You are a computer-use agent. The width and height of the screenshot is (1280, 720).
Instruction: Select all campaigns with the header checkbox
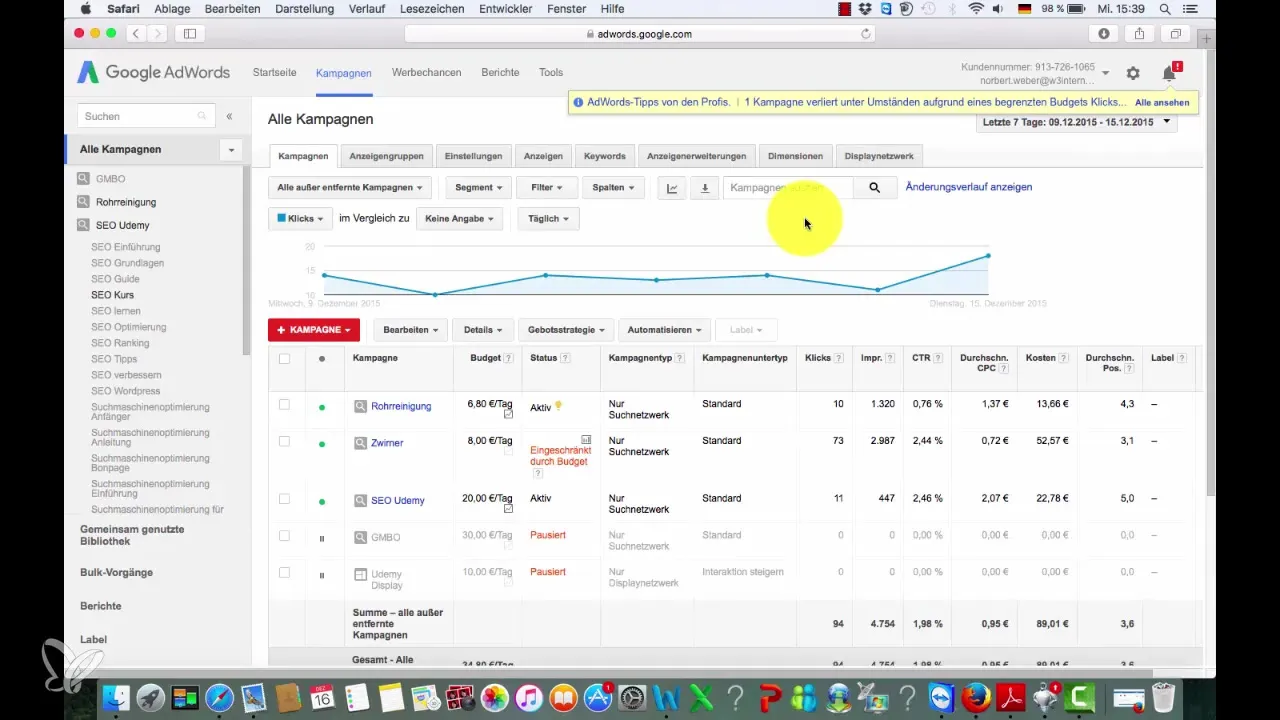284,358
